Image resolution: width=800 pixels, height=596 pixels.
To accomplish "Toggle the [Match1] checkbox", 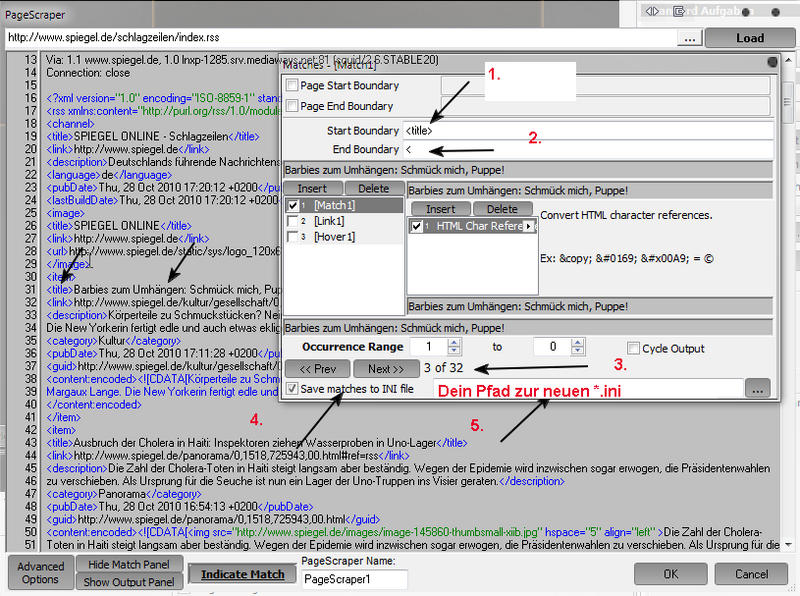I will point(292,205).
